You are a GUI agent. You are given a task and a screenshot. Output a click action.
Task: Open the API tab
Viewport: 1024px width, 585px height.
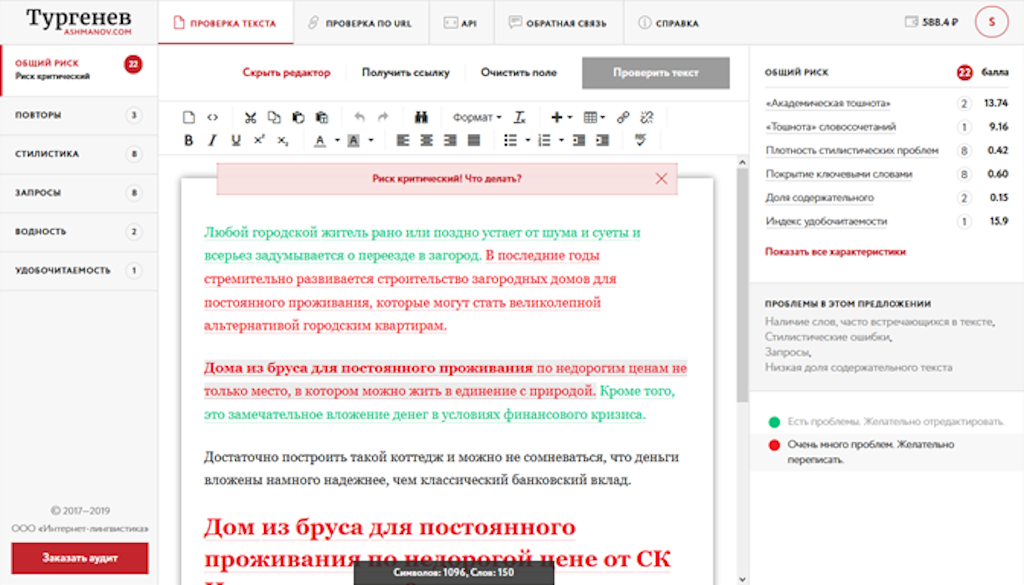(x=461, y=23)
